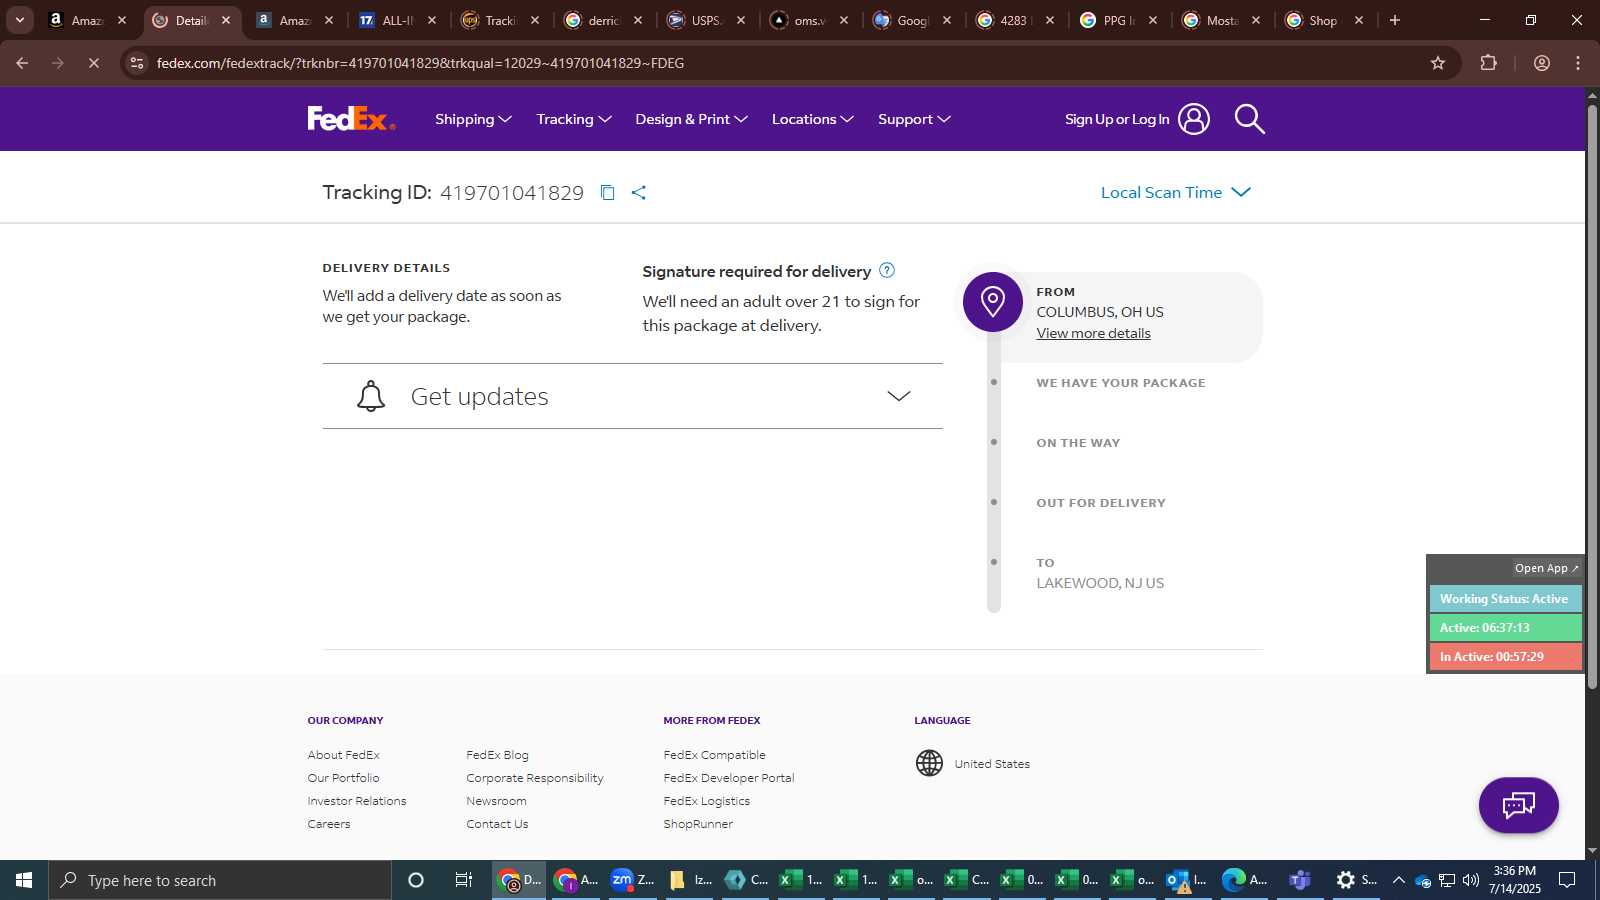Switch to the PPG tab
The height and width of the screenshot is (900, 1600).
[x=1118, y=20]
